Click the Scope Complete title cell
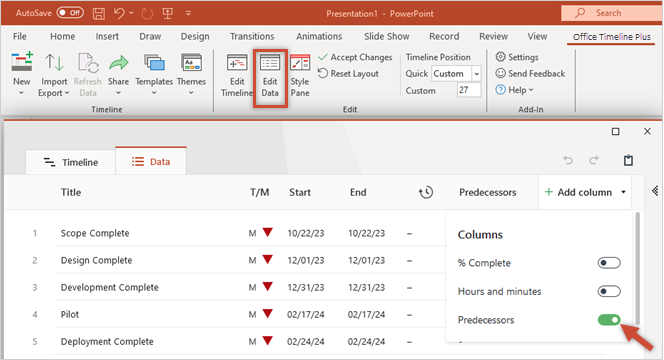 coord(95,233)
